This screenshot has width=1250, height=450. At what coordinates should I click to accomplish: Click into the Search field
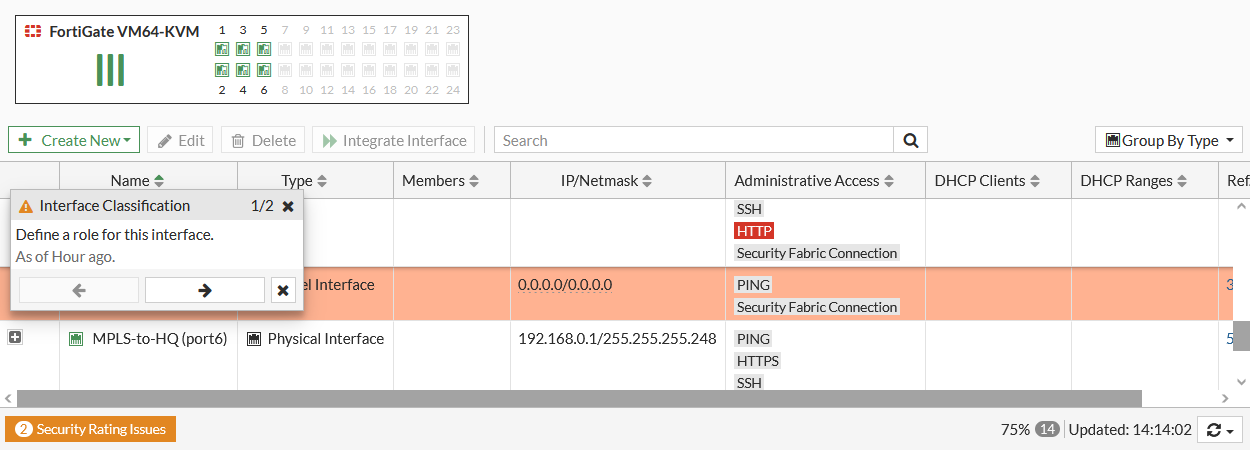(x=694, y=141)
